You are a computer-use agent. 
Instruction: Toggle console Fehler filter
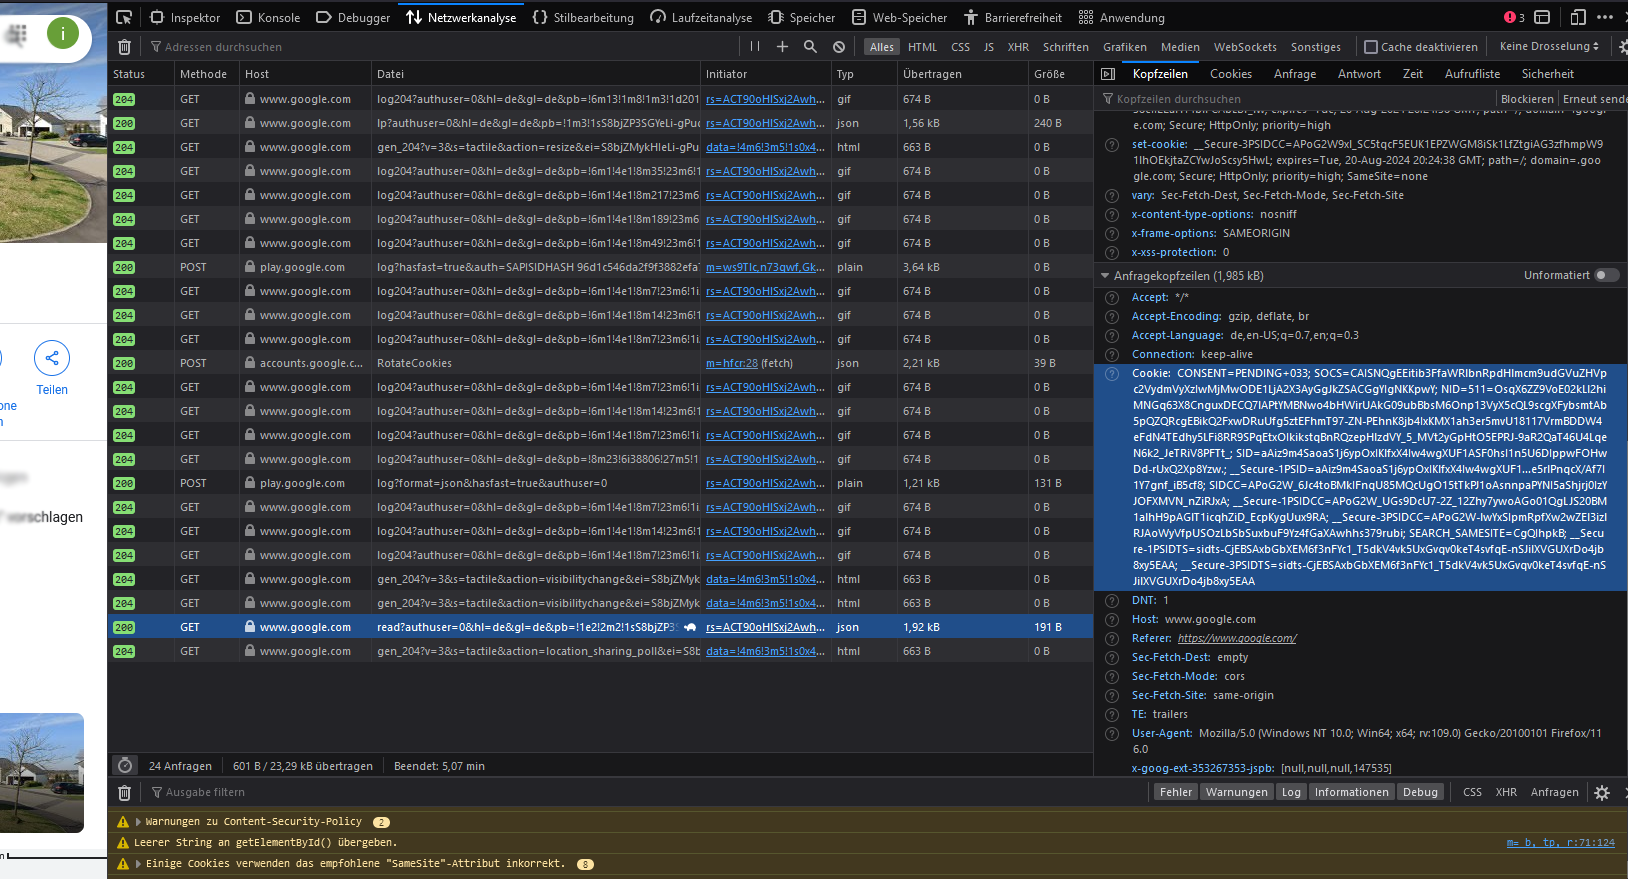tap(1176, 792)
